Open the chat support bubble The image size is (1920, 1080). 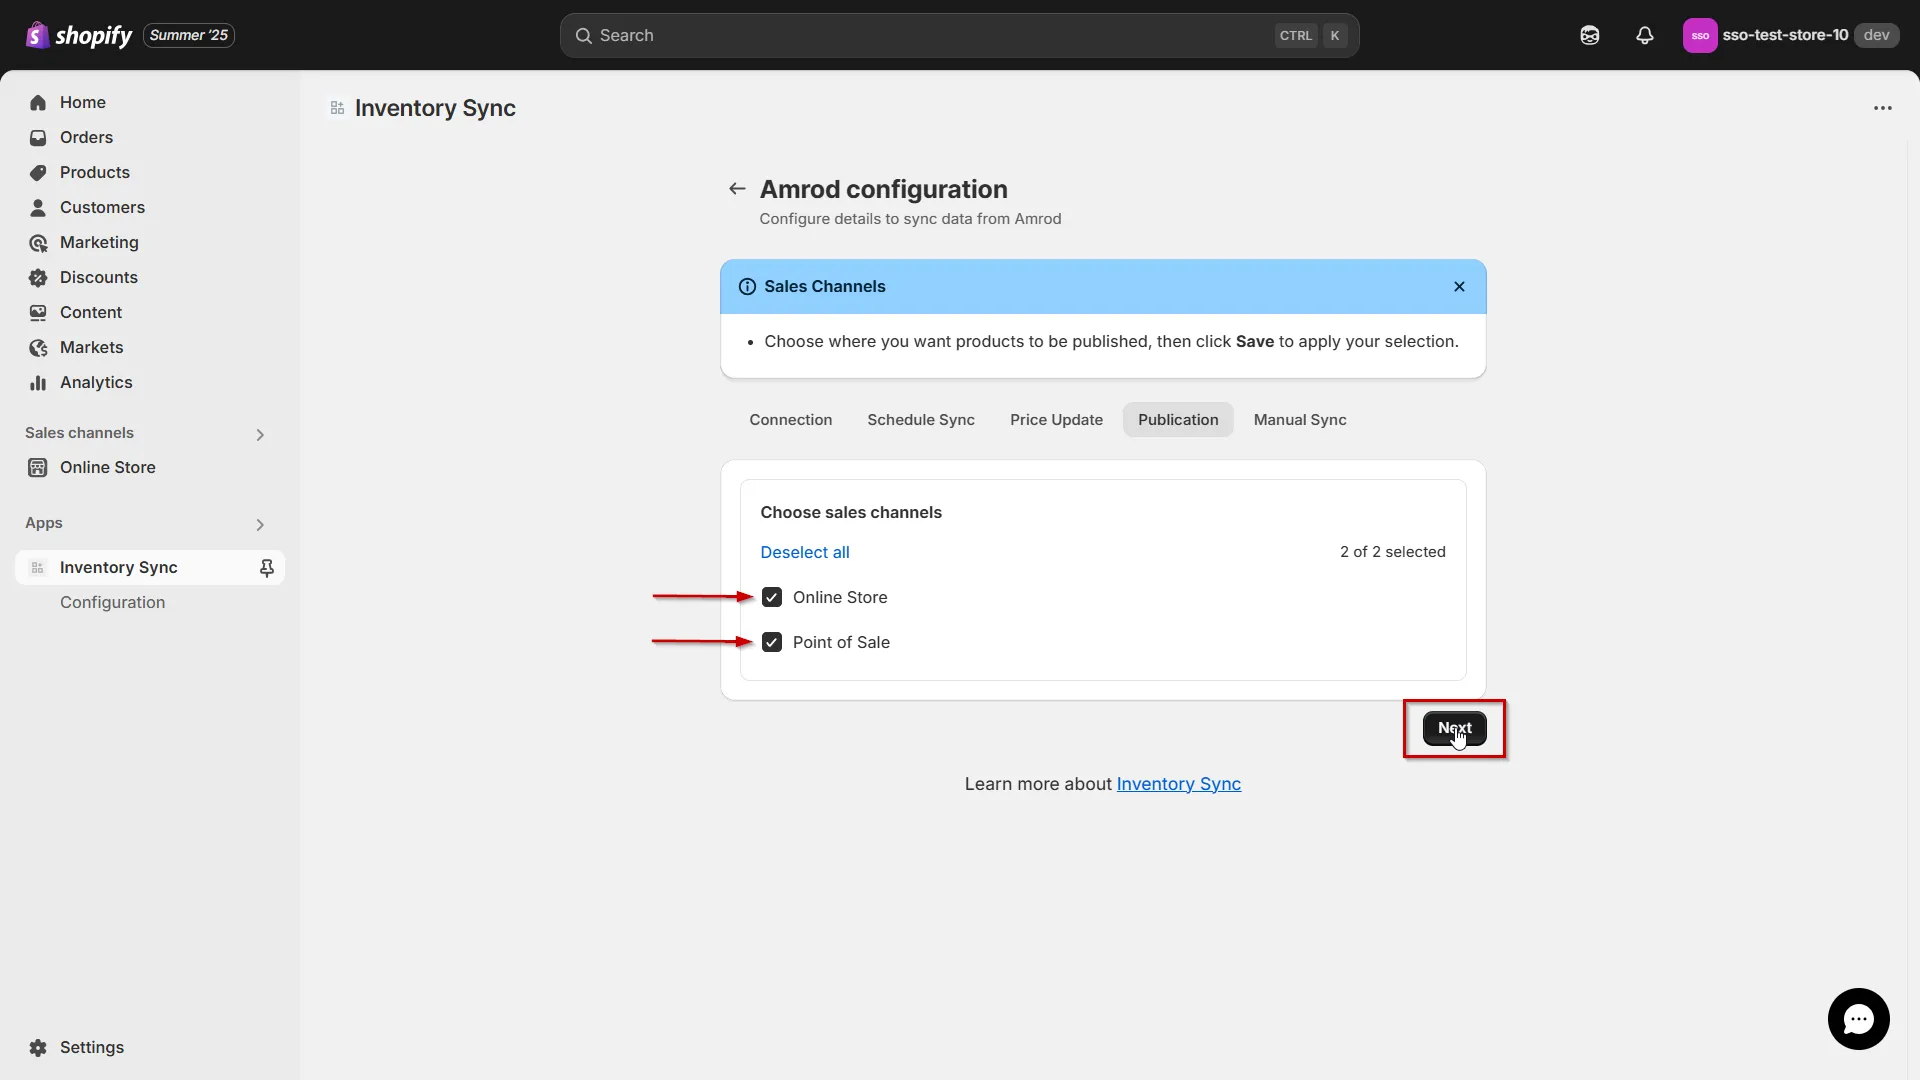pos(1858,1018)
